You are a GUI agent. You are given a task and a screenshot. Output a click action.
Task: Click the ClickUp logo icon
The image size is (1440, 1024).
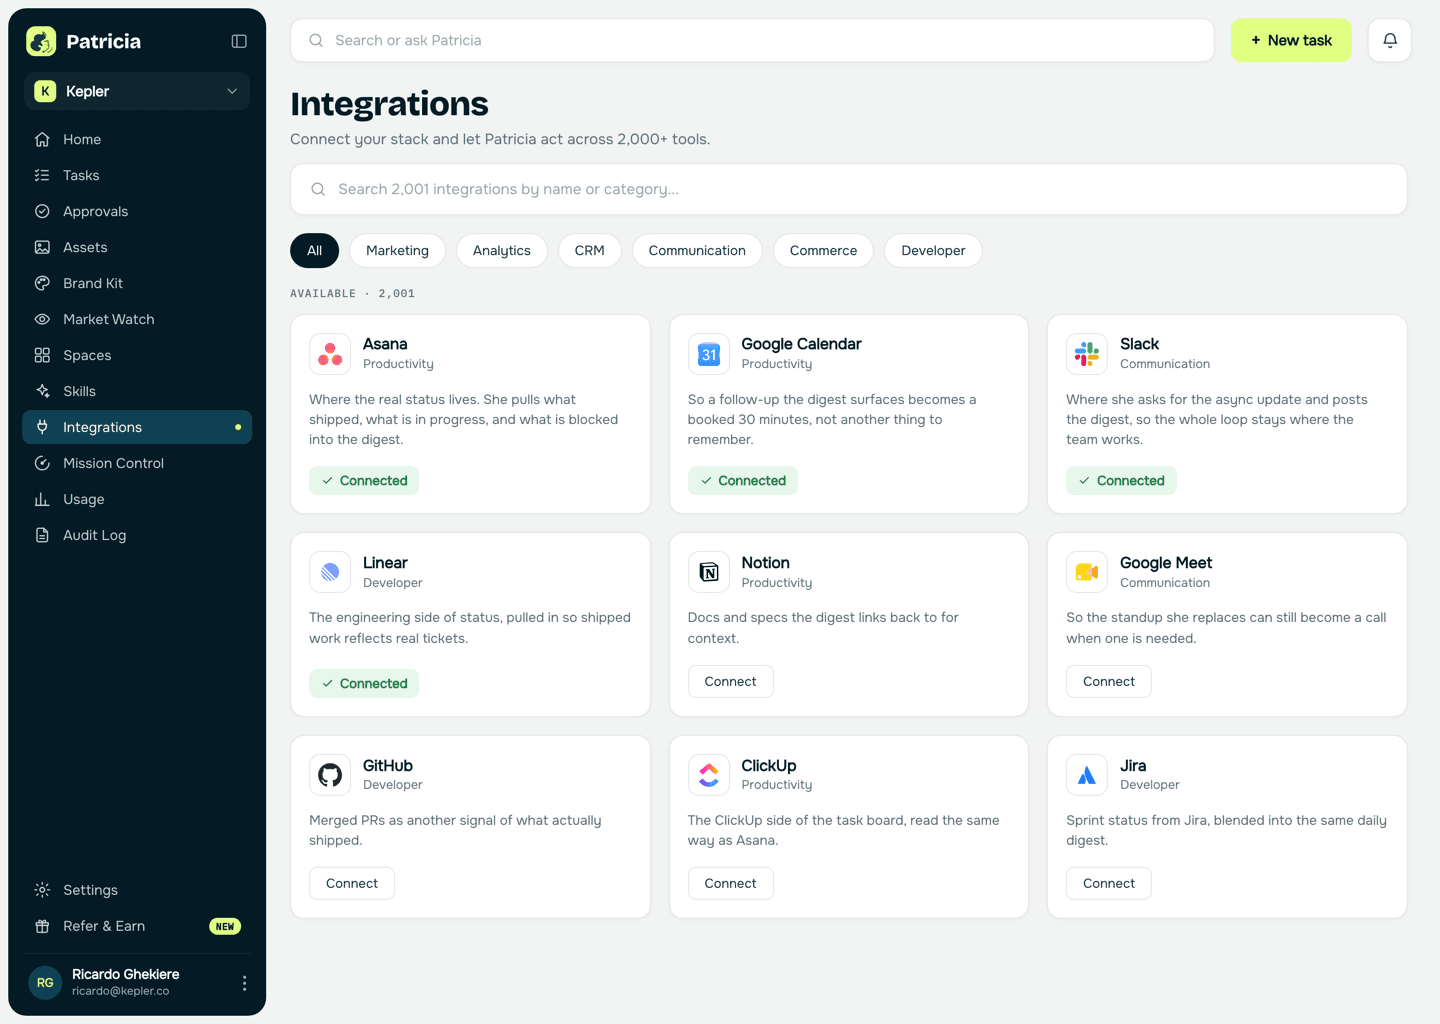click(x=709, y=775)
